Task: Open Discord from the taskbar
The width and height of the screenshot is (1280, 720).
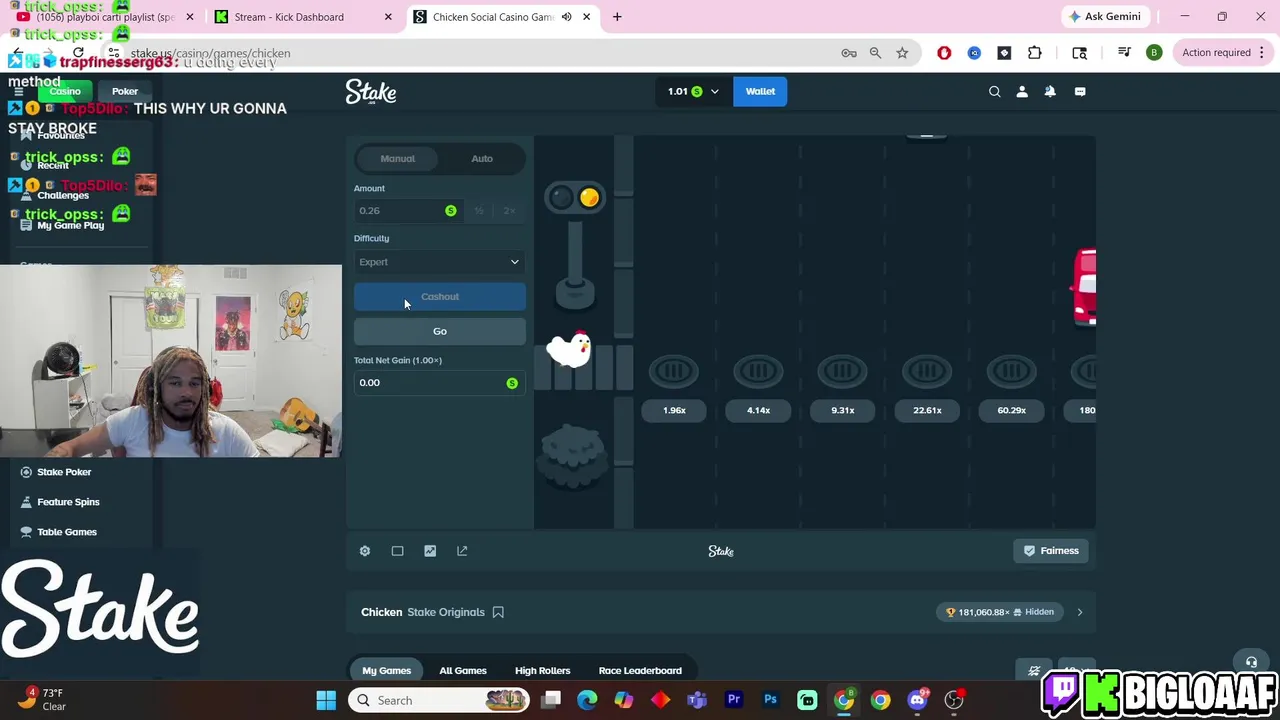Action: 917,700
